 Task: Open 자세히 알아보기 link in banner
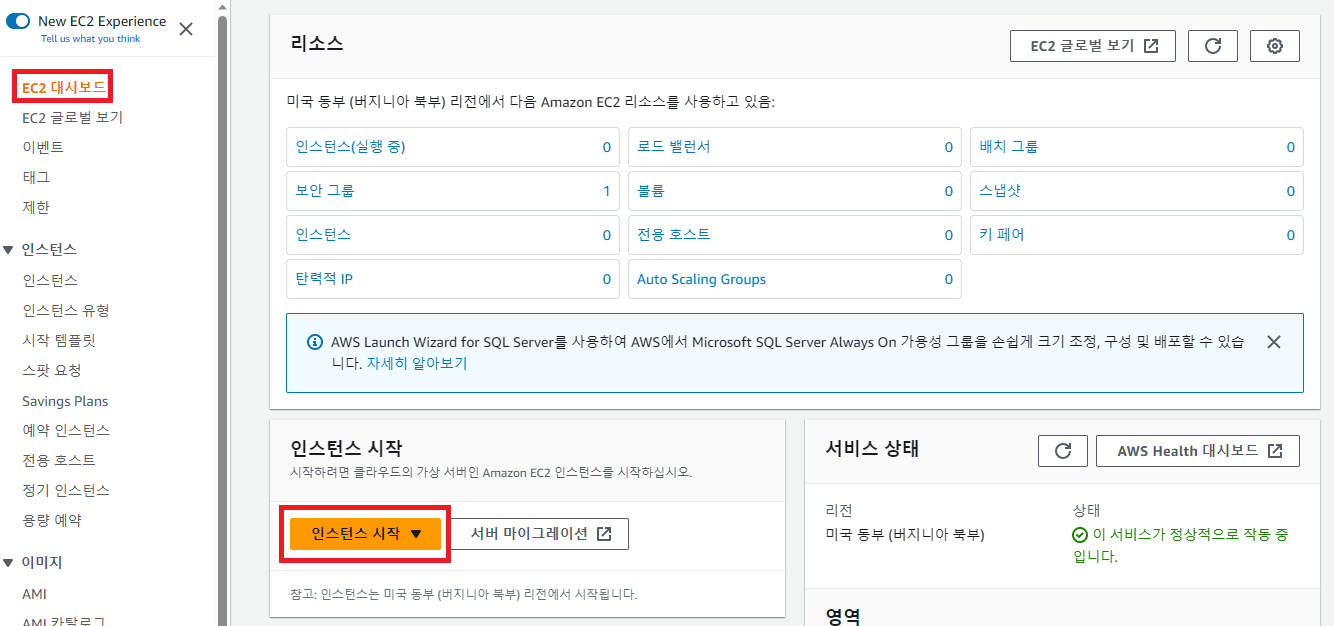pos(416,363)
